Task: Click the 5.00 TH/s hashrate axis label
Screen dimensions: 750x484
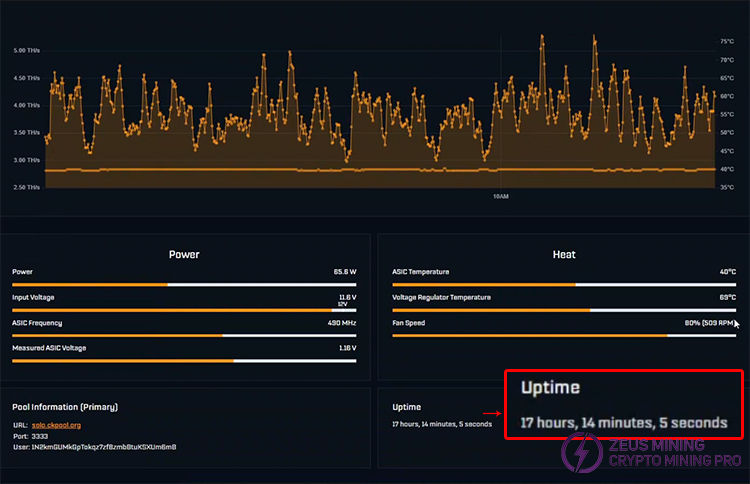Action: (x=26, y=50)
